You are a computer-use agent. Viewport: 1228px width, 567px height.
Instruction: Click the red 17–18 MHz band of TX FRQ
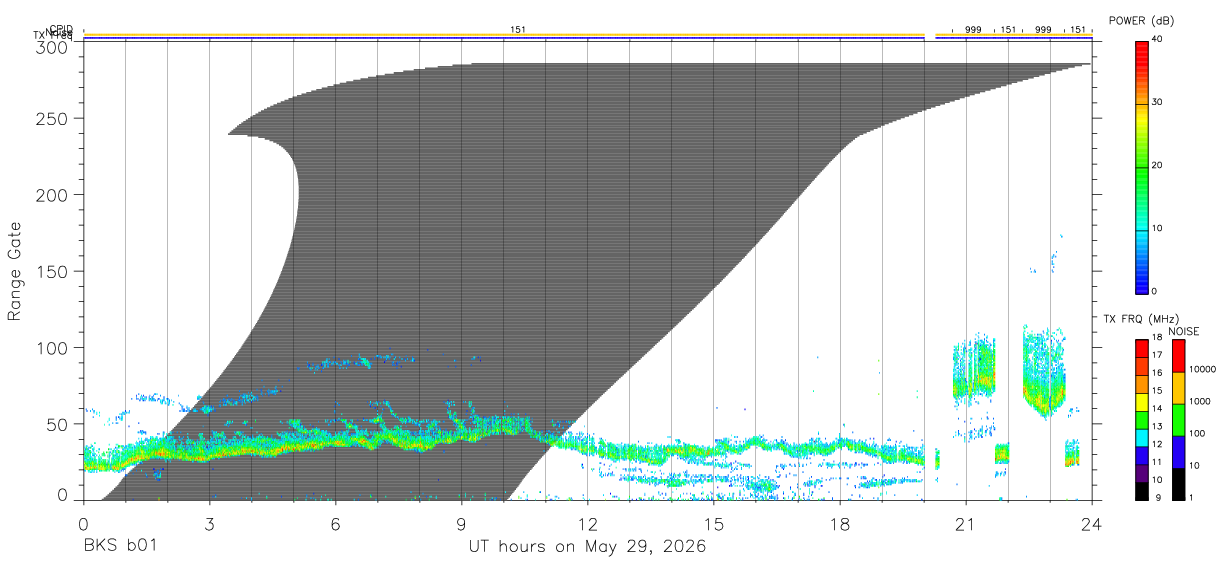[1141, 347]
